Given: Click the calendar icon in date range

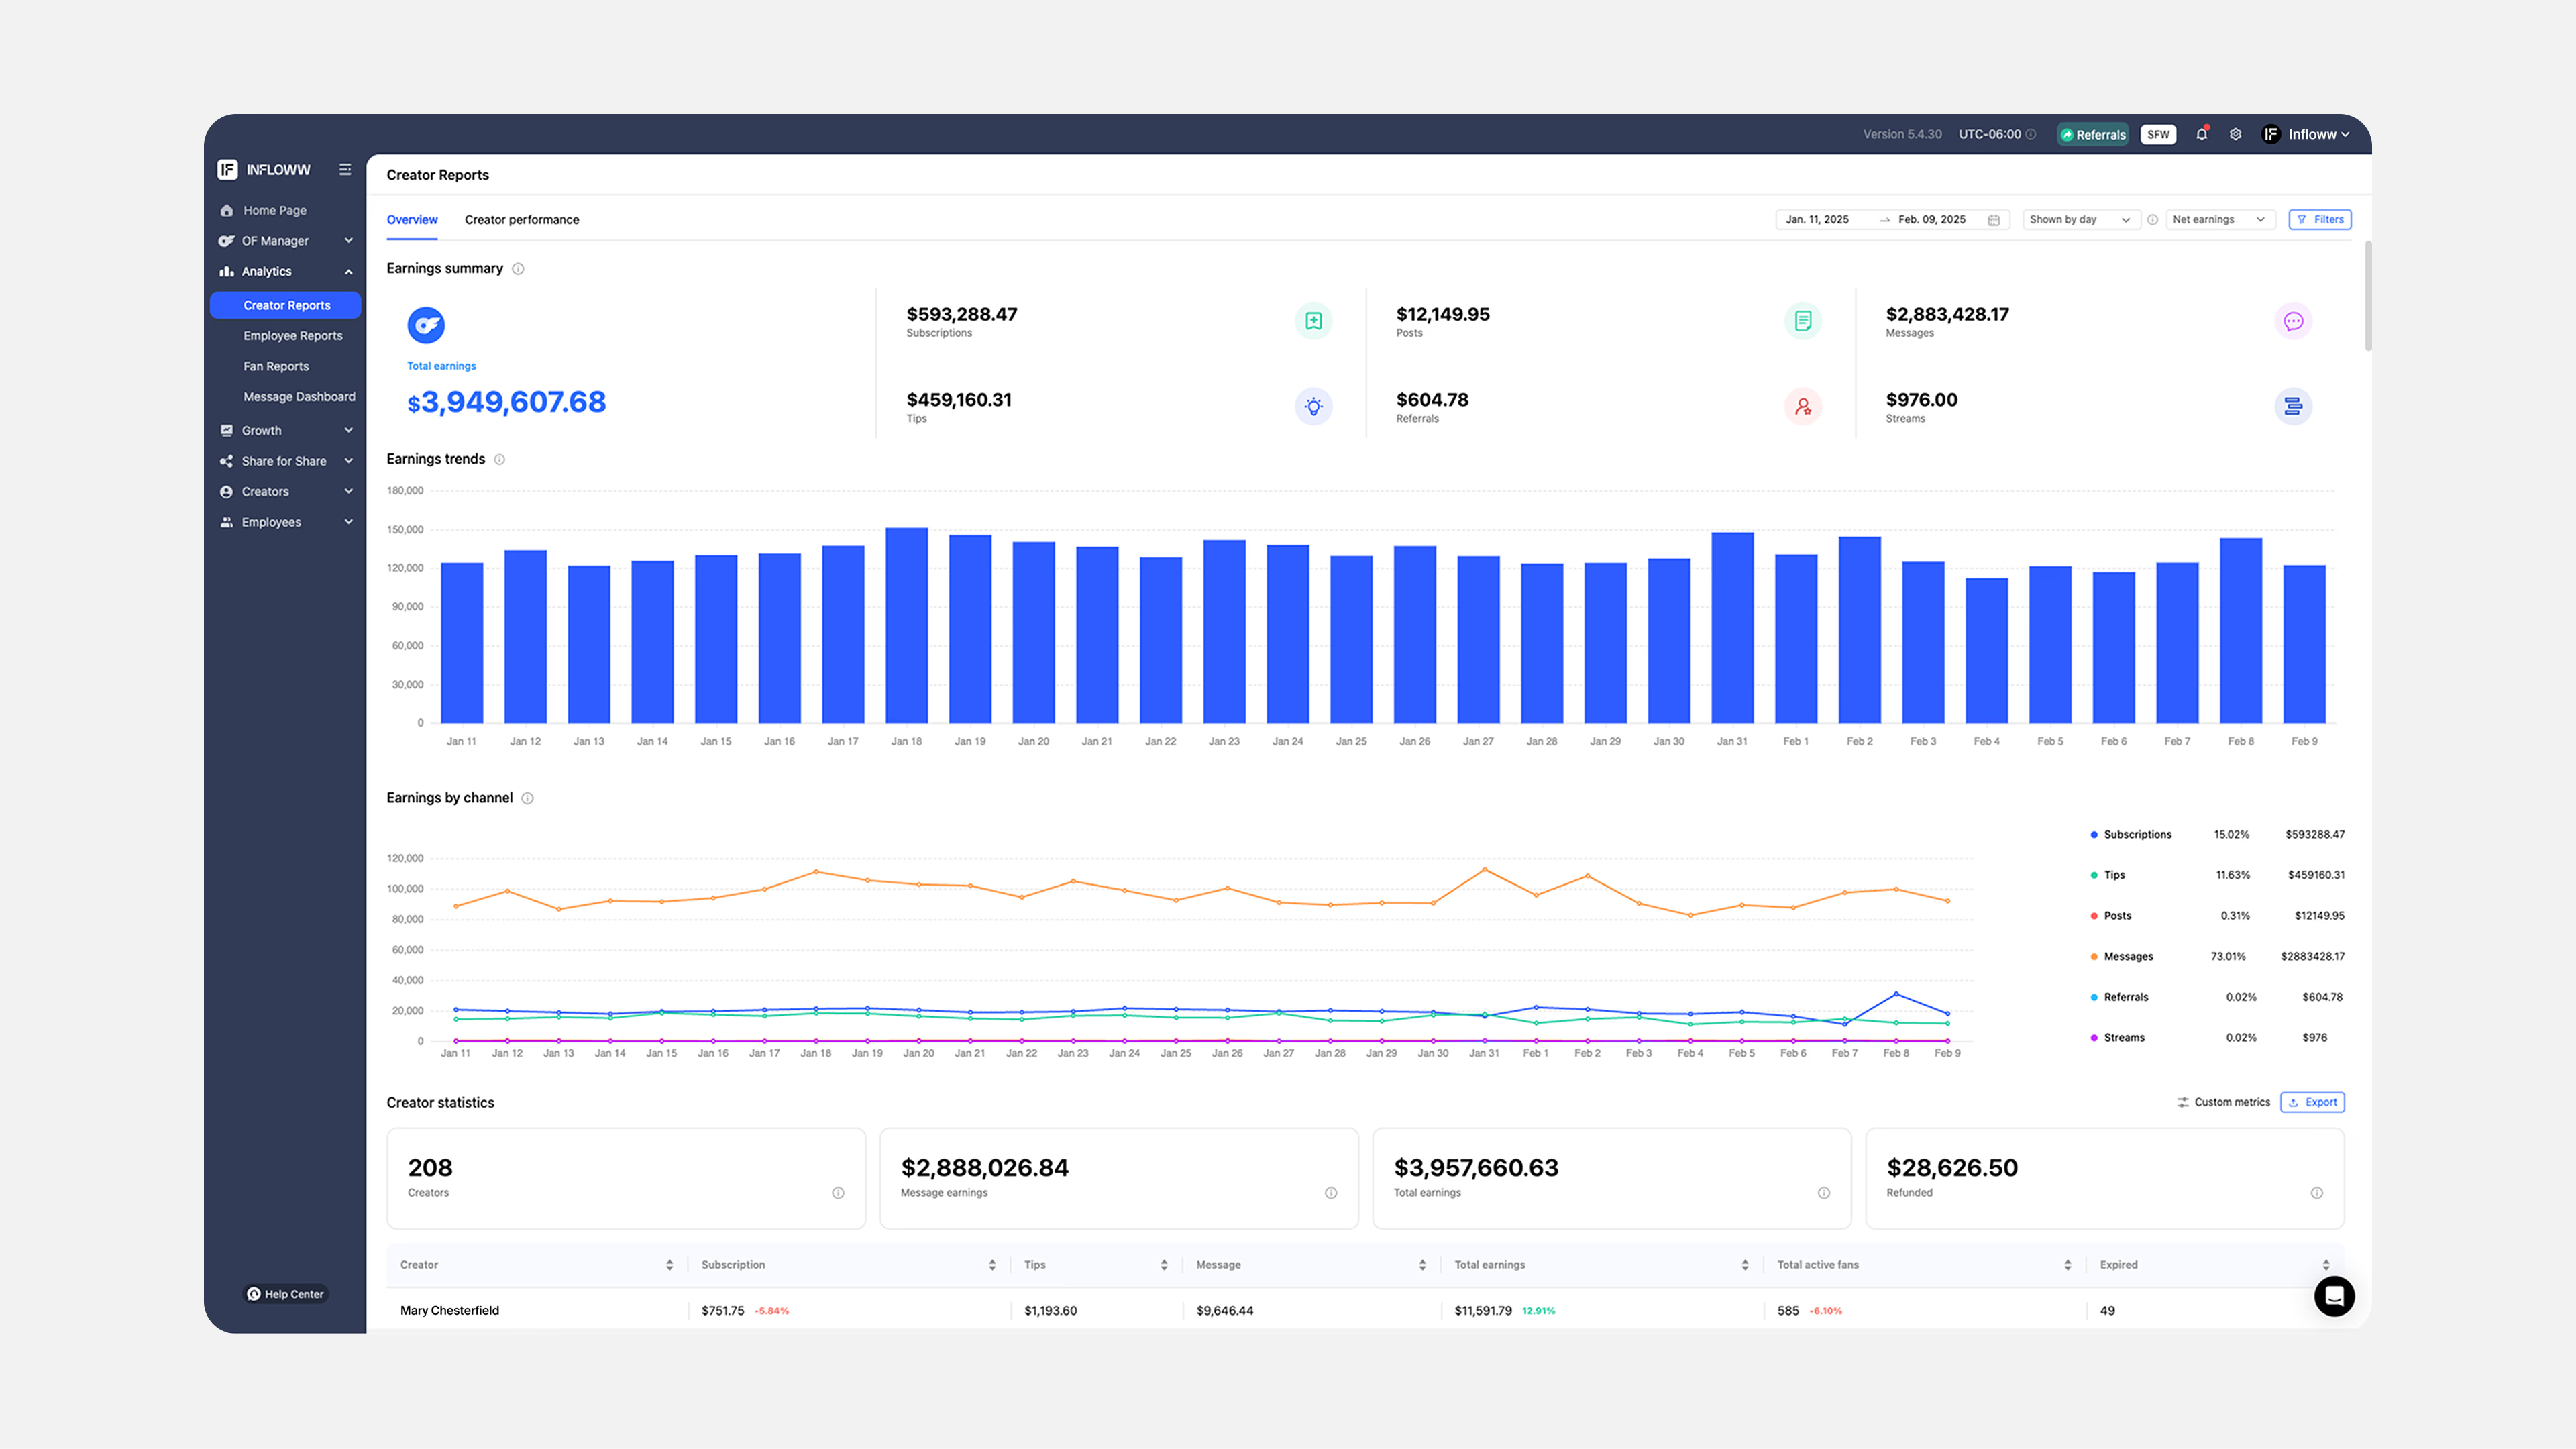Looking at the screenshot, I should [x=1993, y=220].
